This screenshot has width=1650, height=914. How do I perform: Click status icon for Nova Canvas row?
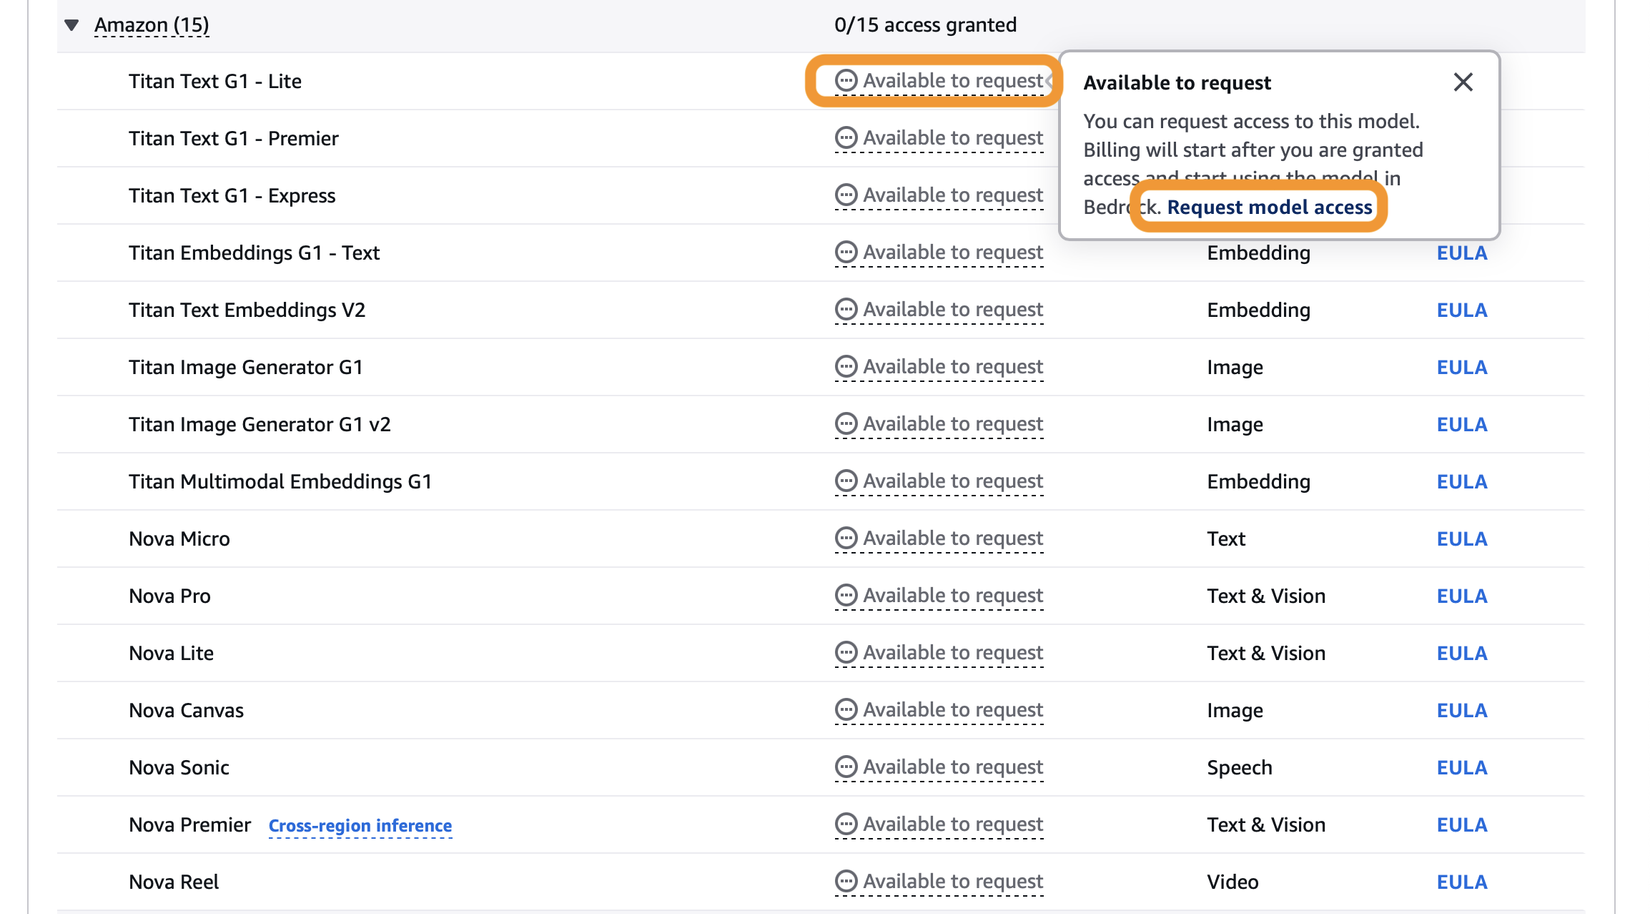(x=846, y=710)
